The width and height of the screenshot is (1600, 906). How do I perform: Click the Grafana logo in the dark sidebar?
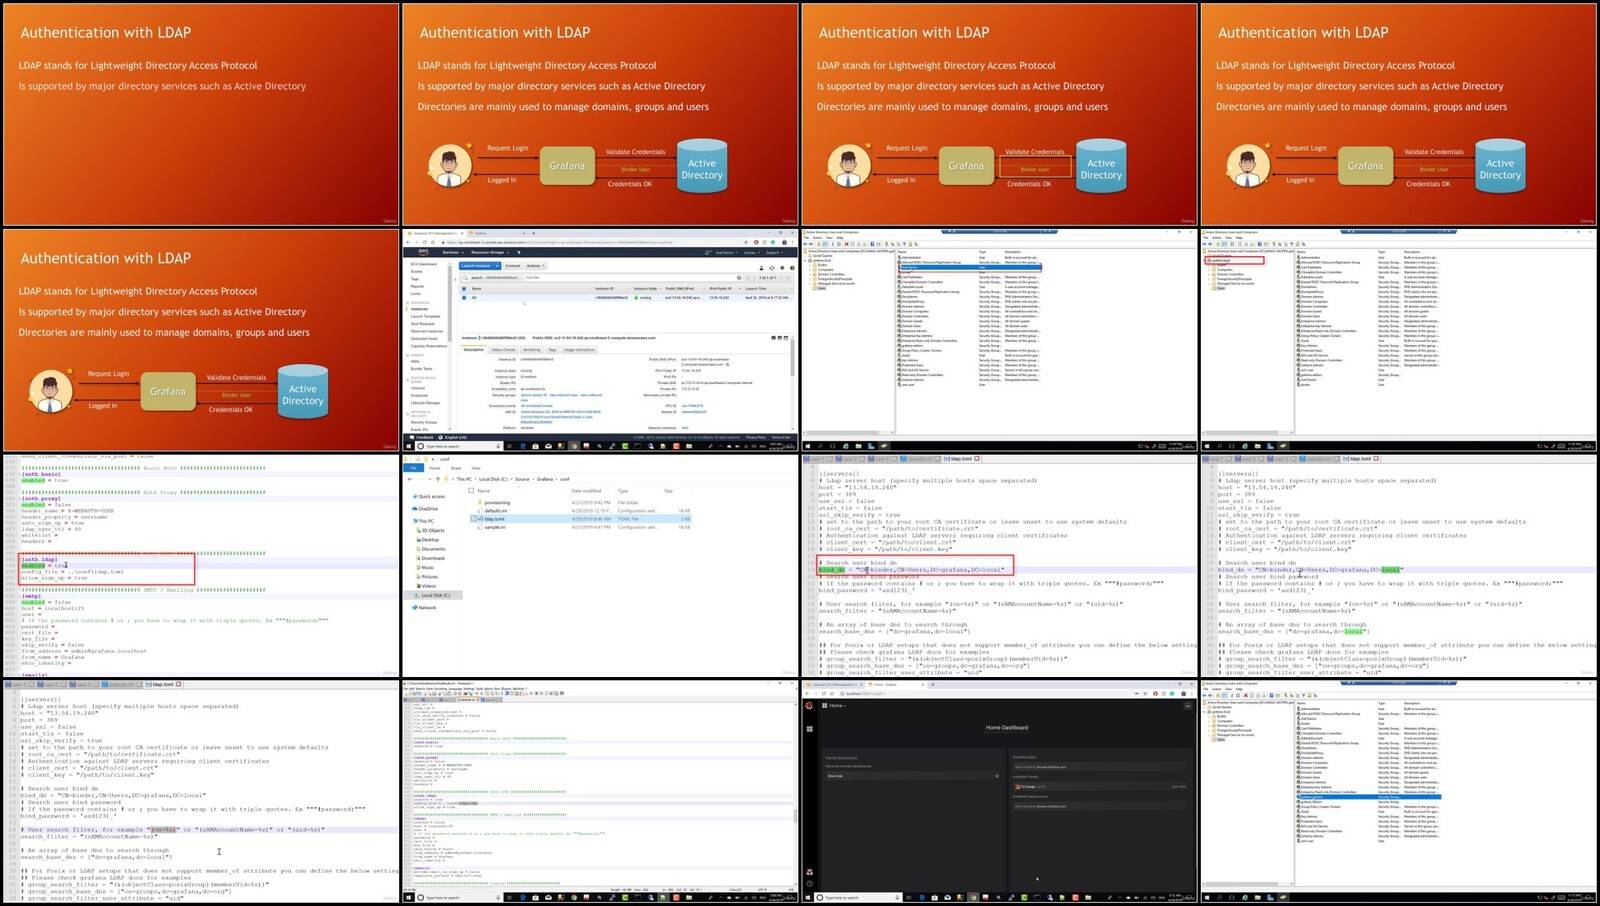pyautogui.click(x=809, y=706)
